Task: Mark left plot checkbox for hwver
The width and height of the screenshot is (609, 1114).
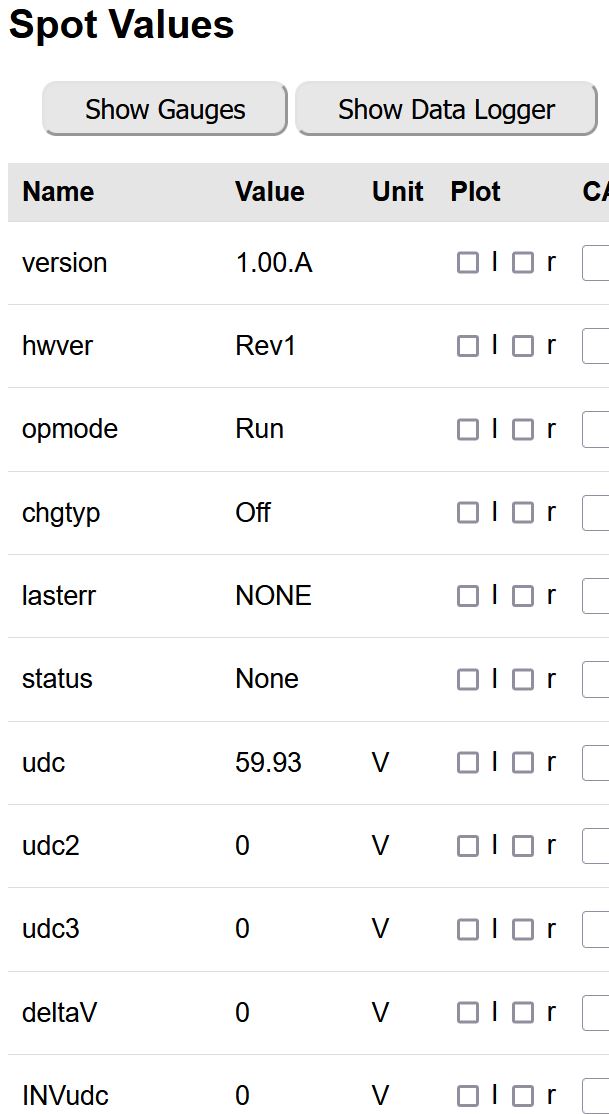Action: click(x=467, y=346)
